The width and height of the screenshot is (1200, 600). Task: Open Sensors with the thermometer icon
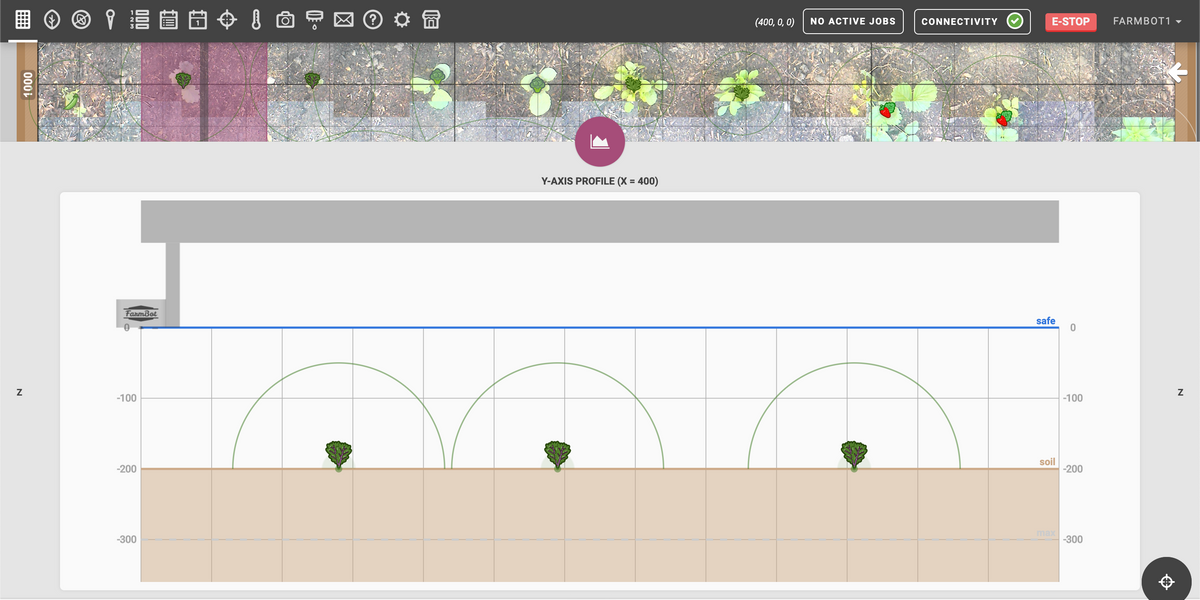point(256,18)
